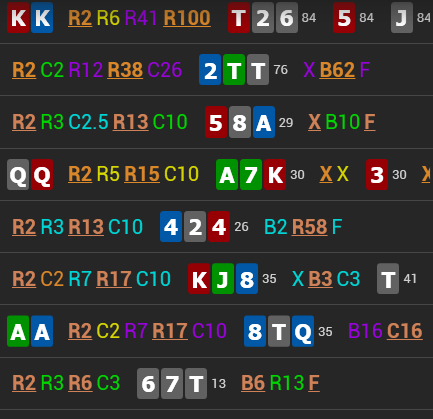
Task: Click the red K hole card
Action: [x=18, y=18]
